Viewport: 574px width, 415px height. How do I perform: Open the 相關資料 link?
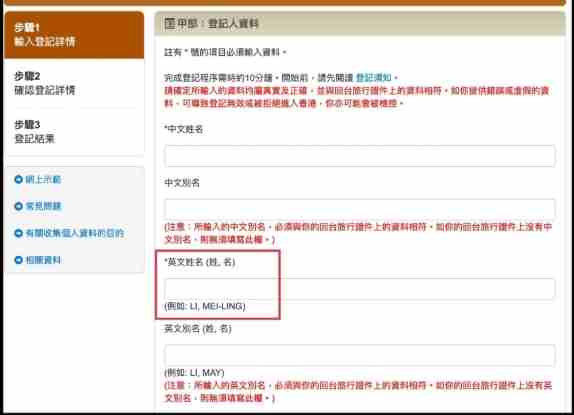click(x=43, y=260)
